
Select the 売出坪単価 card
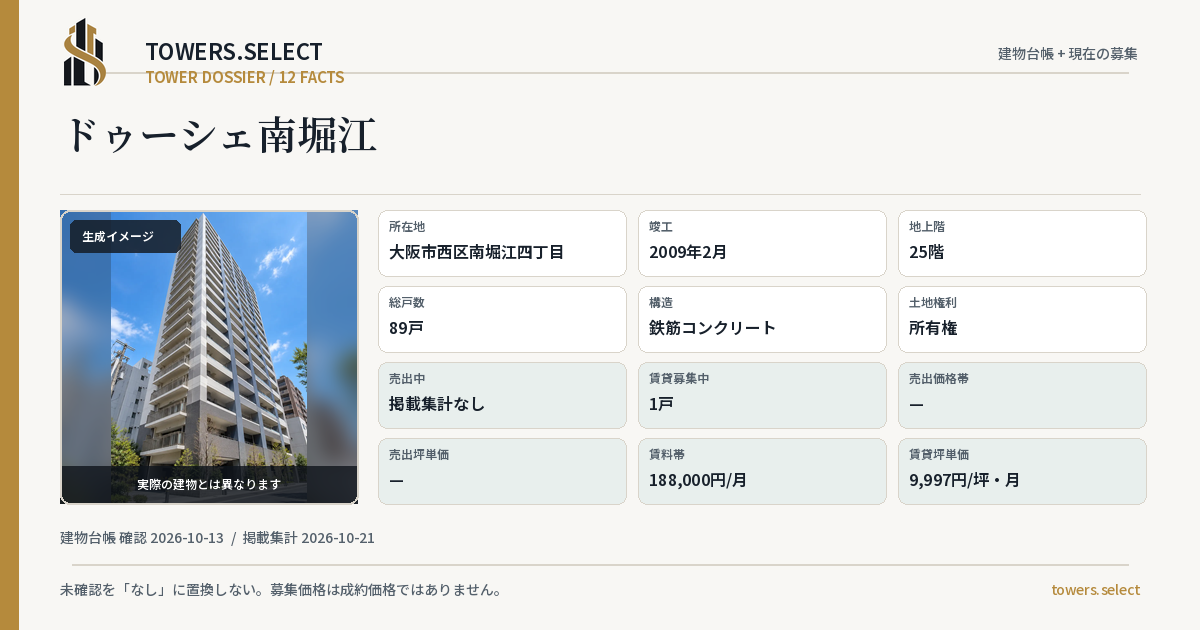(502, 471)
